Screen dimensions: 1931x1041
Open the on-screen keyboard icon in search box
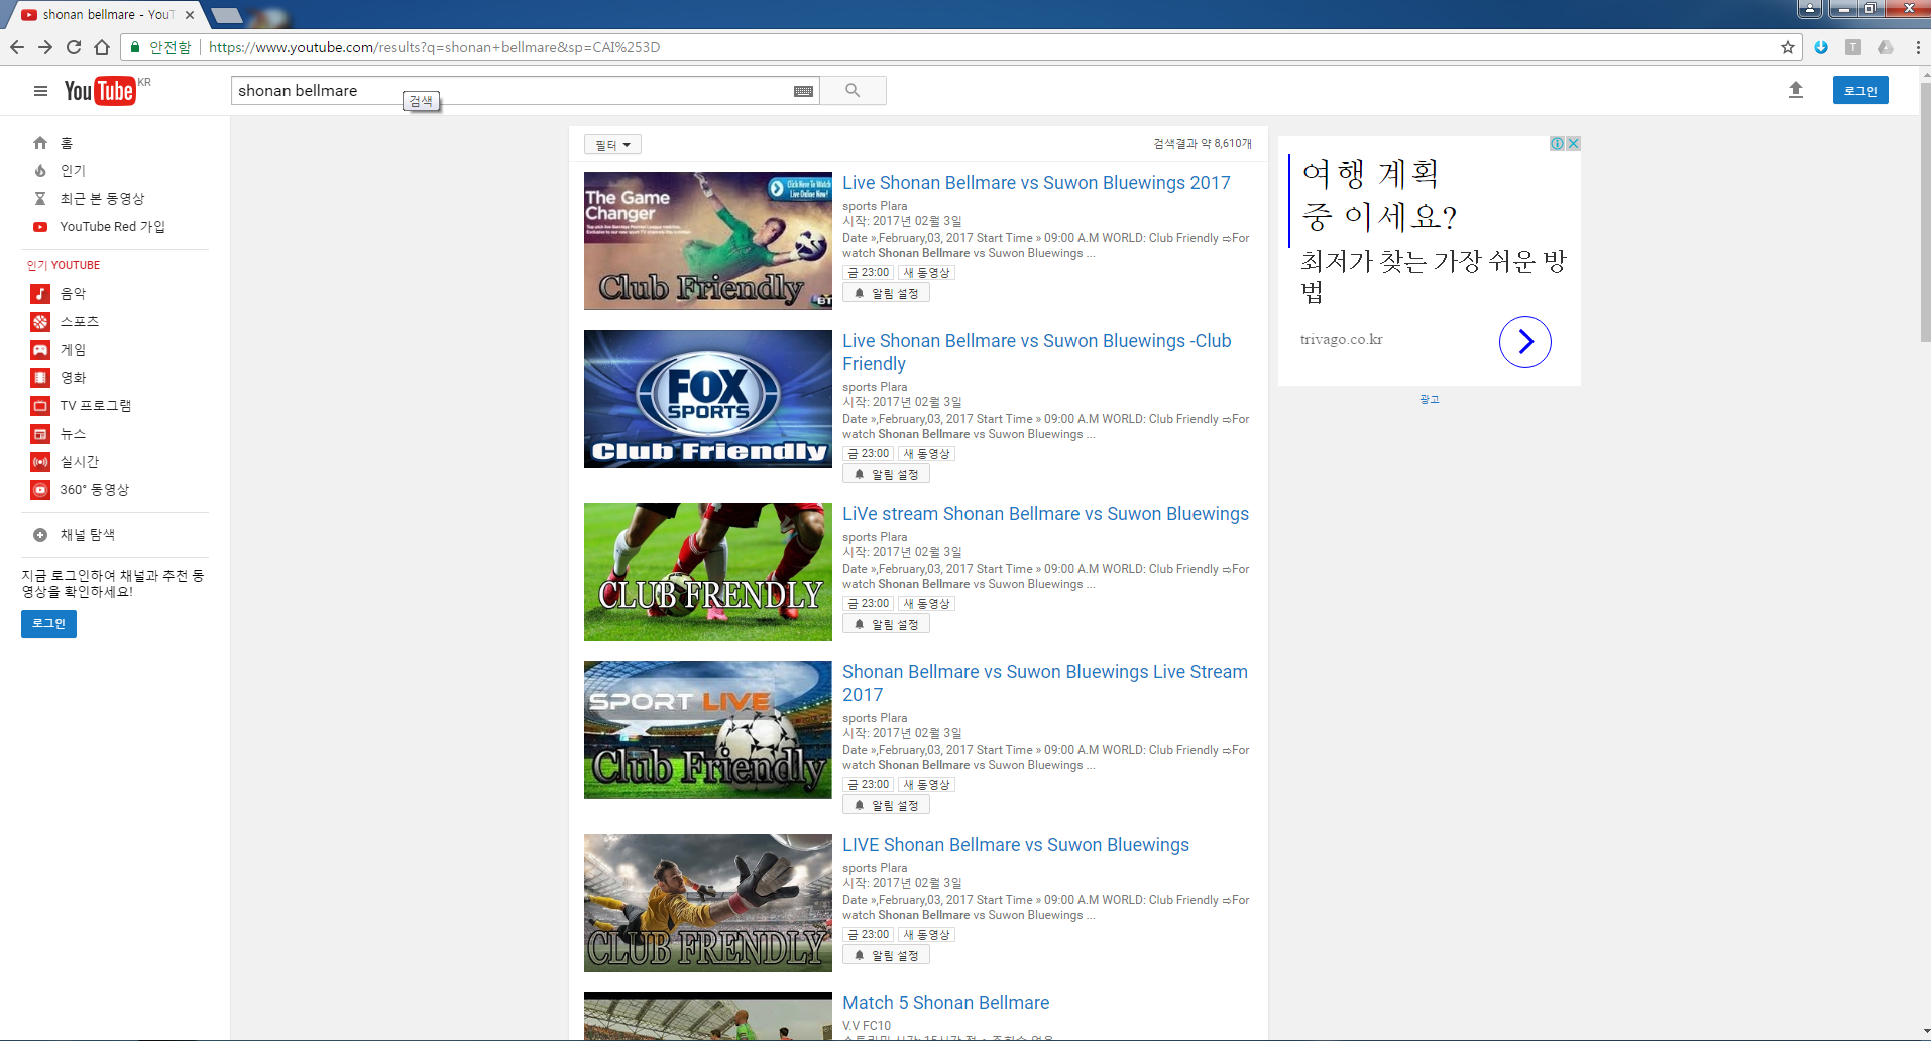click(803, 91)
